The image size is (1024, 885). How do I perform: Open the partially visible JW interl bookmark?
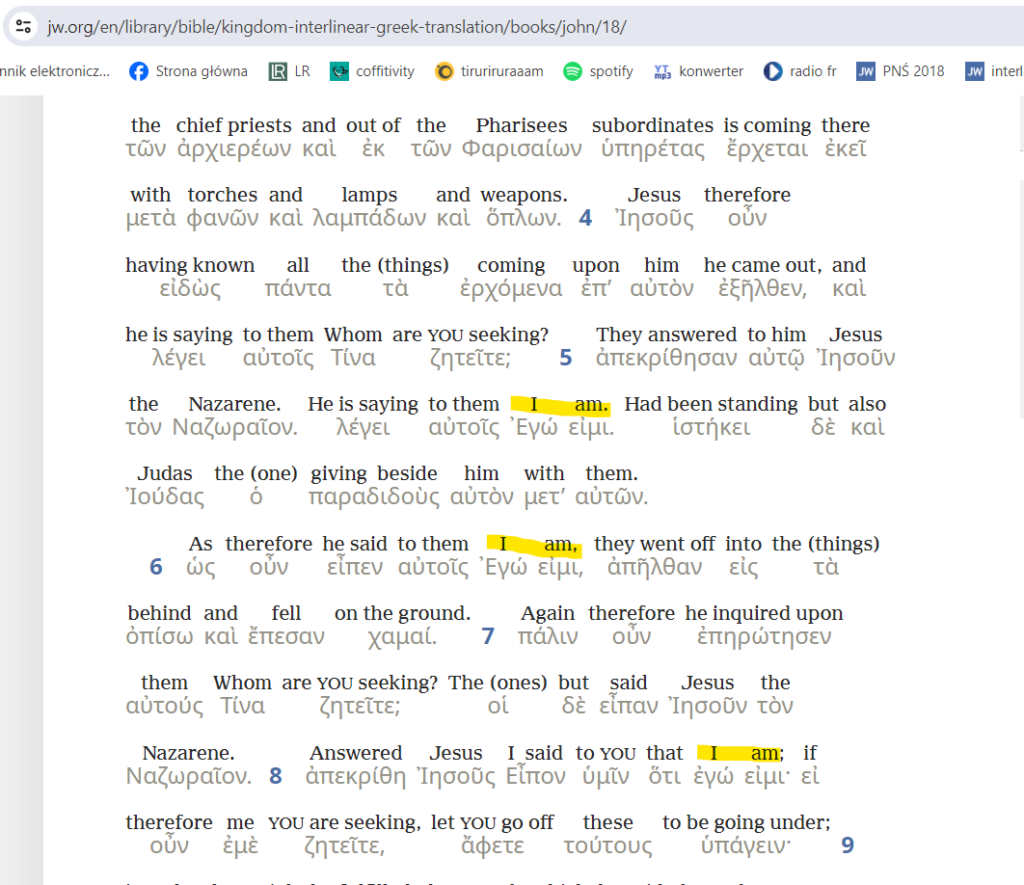(x=993, y=71)
